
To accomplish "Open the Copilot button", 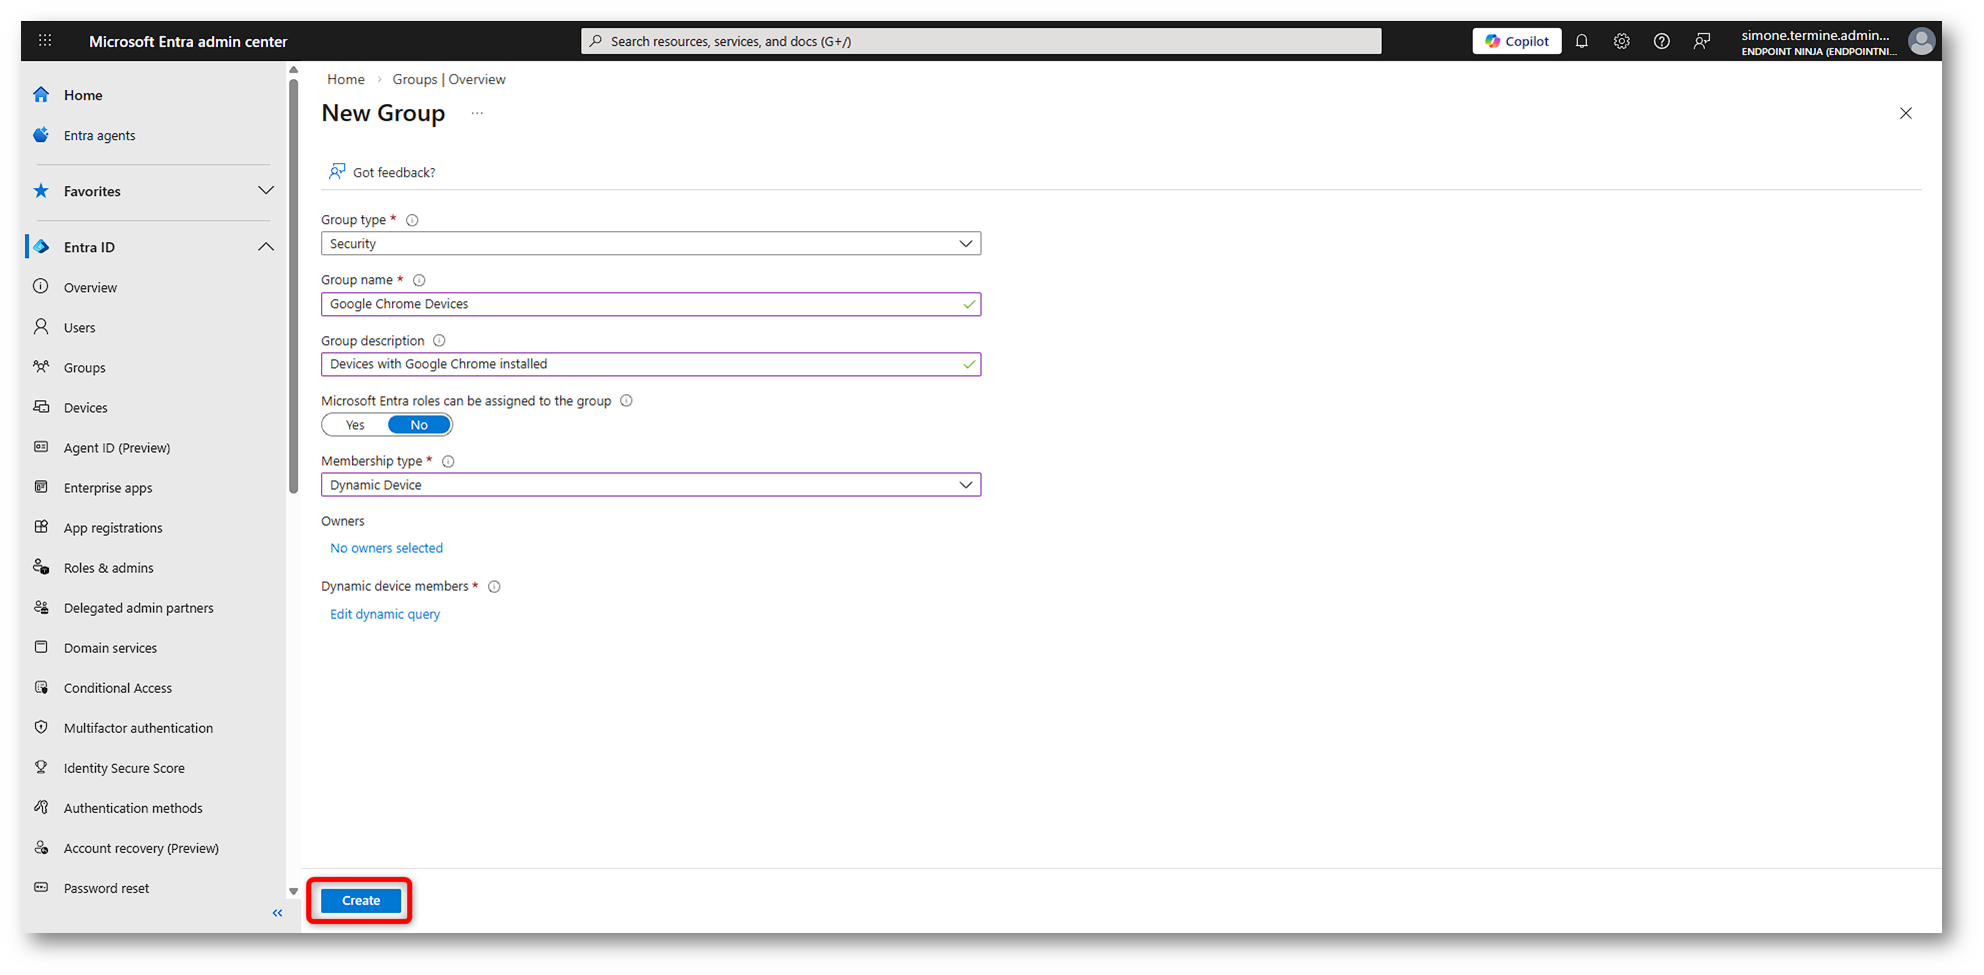I will point(1517,41).
